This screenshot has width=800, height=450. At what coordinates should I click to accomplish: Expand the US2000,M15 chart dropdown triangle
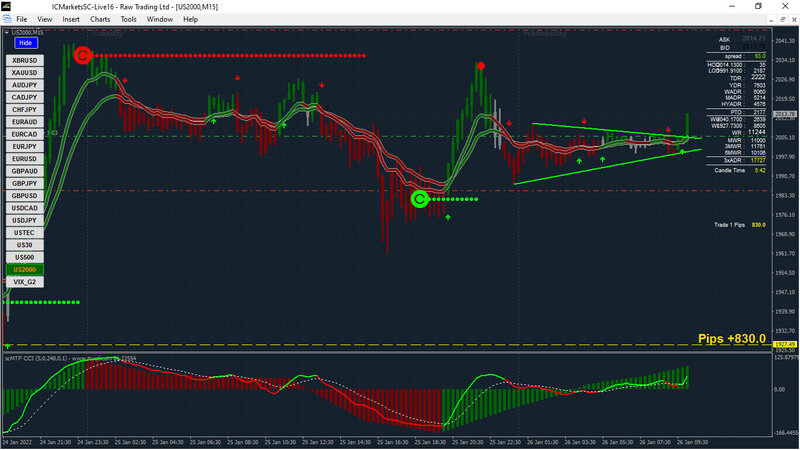7,33
